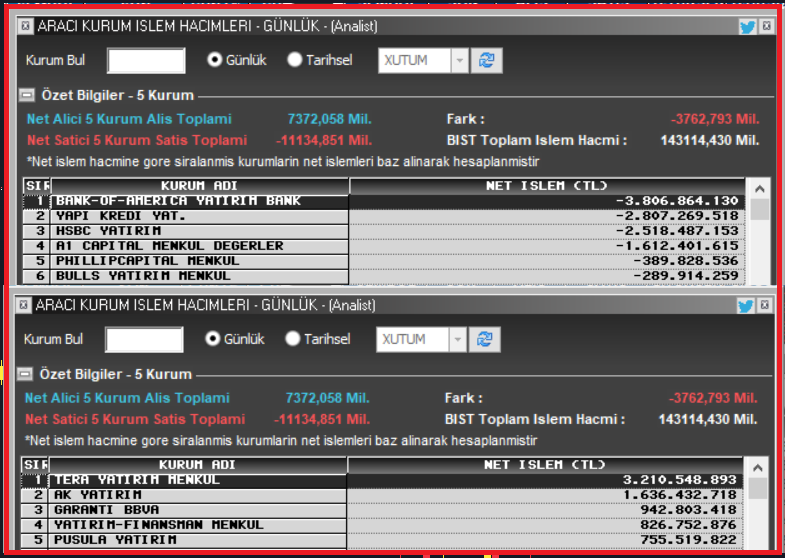
Task: Refresh data in the BANK-OF-AMERICA window
Action: click(487, 61)
